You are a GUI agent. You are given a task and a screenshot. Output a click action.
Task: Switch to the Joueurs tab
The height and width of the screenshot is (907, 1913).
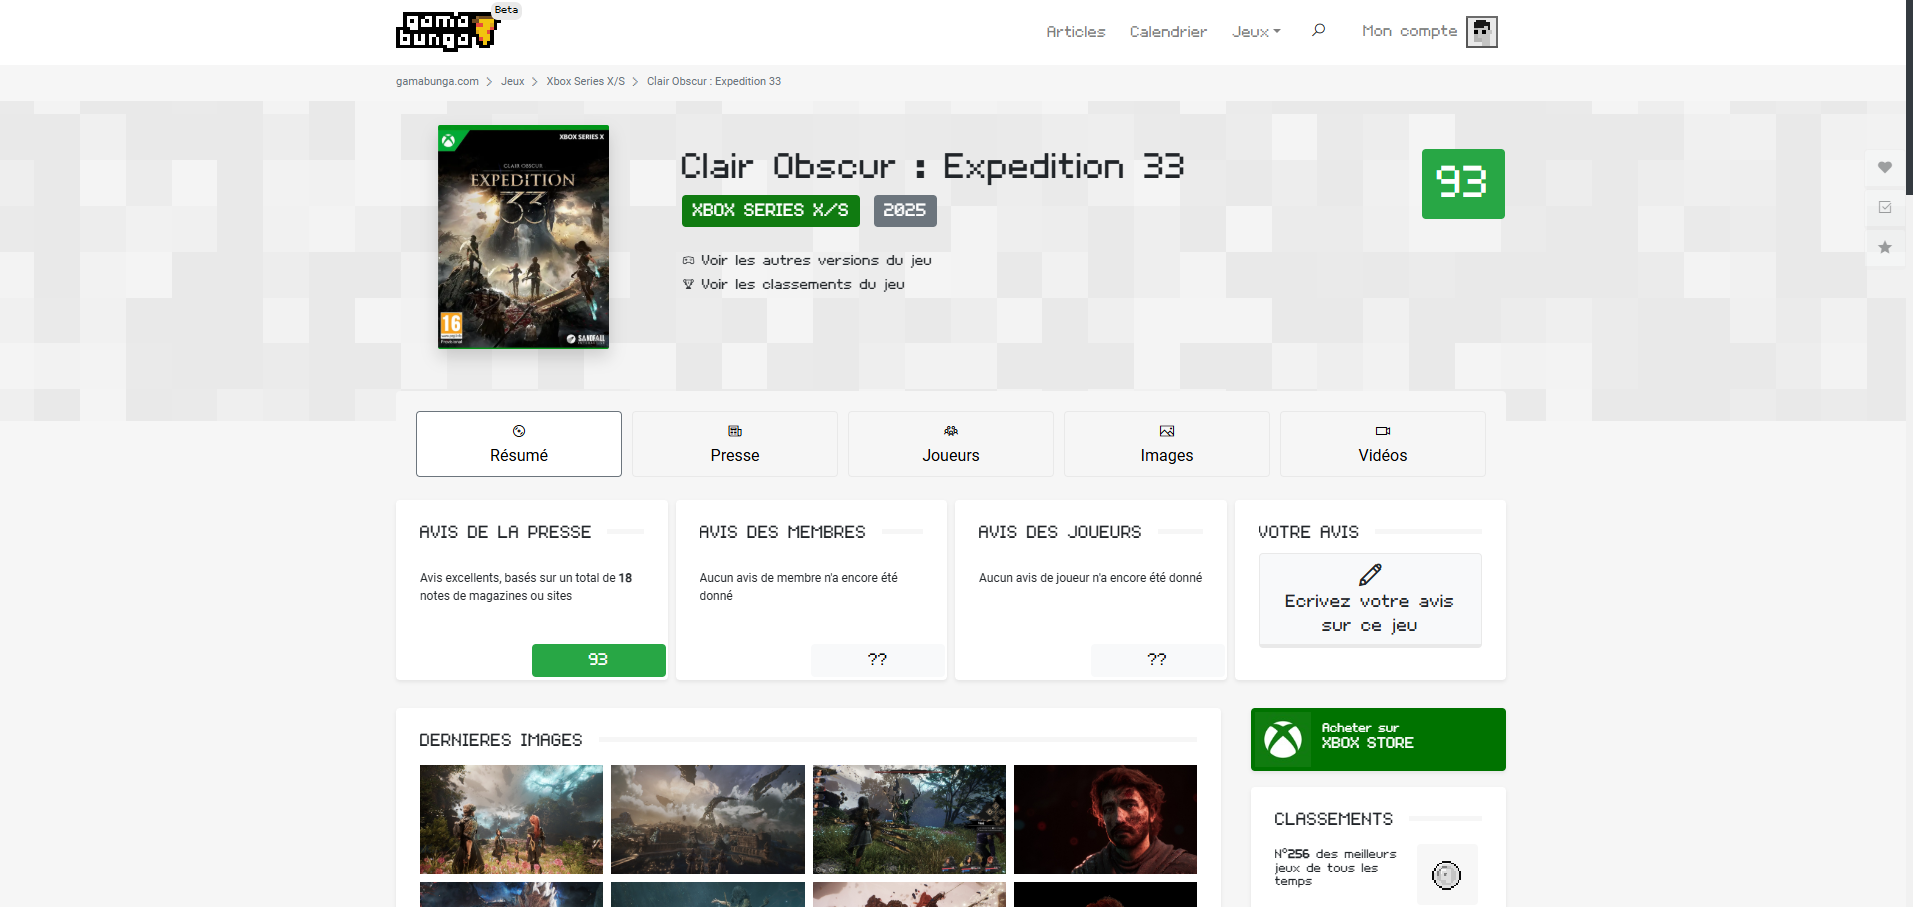951,444
